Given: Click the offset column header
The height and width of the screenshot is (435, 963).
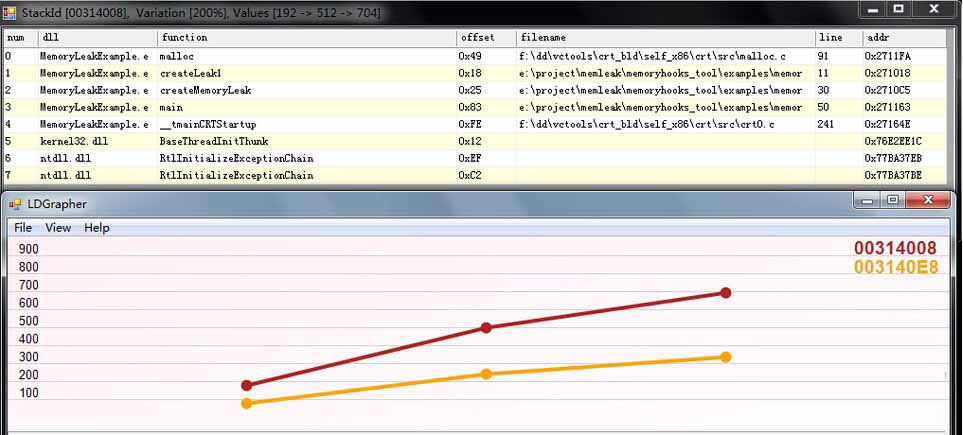Looking at the screenshot, I should [477, 38].
